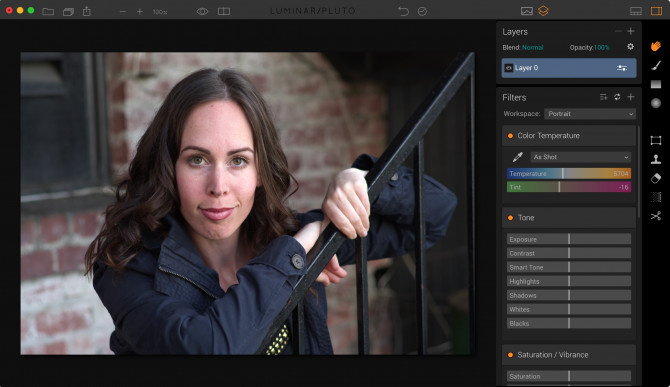This screenshot has height=387, width=670.
Task: Select the Eraser tool
Action: pyautogui.click(x=656, y=178)
